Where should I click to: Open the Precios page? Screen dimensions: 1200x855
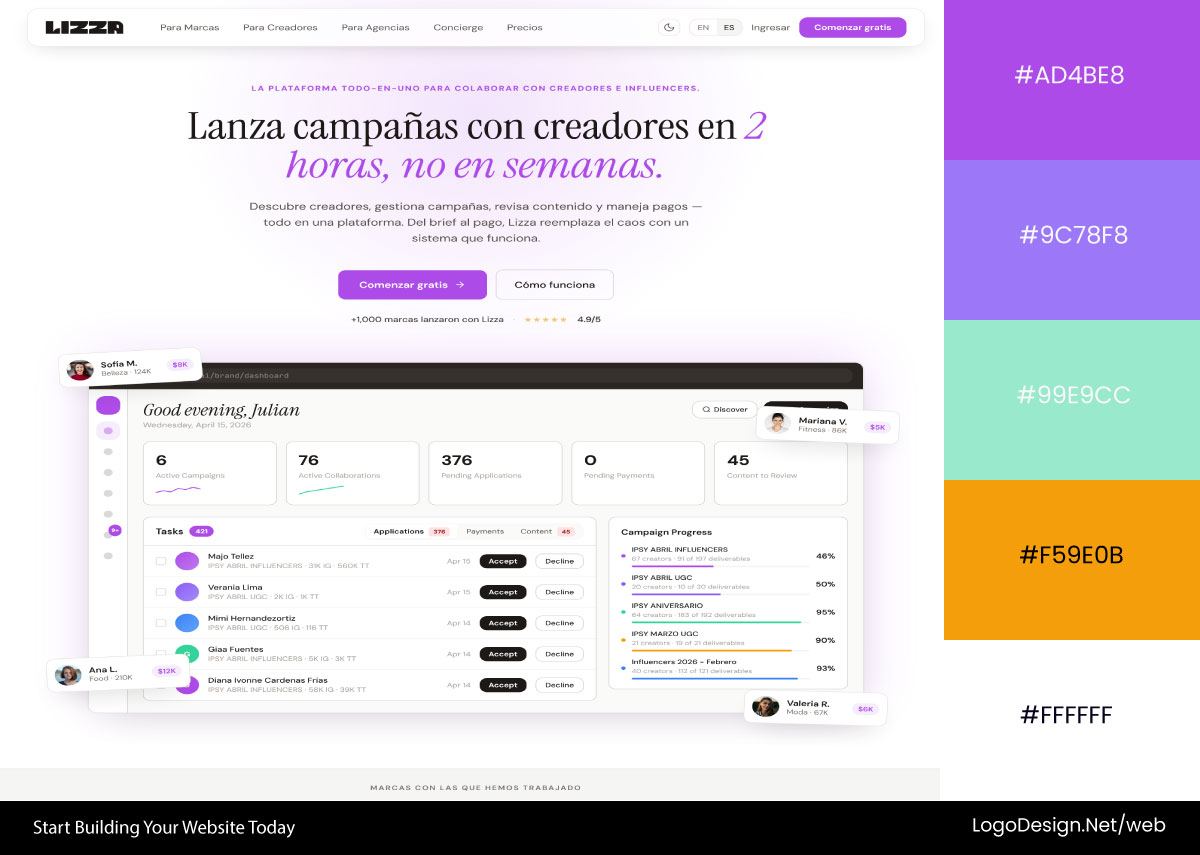[x=525, y=27]
